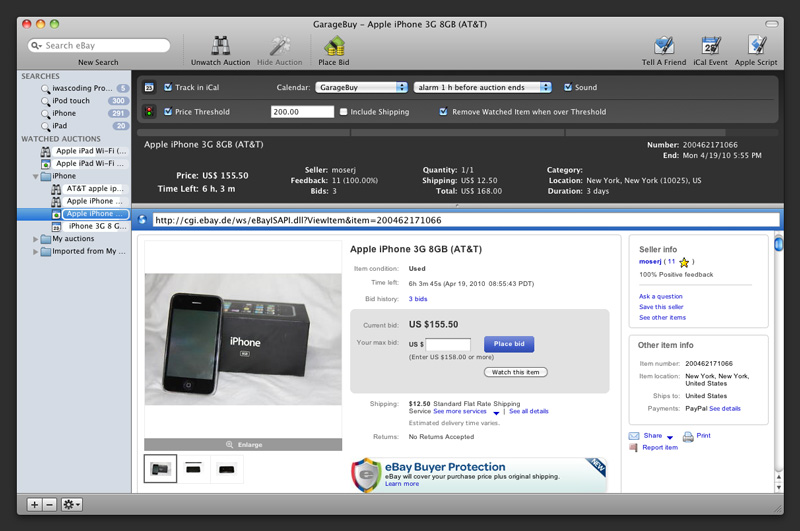Click the Hide Auction wand icon
The width and height of the screenshot is (800, 531).
pyautogui.click(x=280, y=46)
